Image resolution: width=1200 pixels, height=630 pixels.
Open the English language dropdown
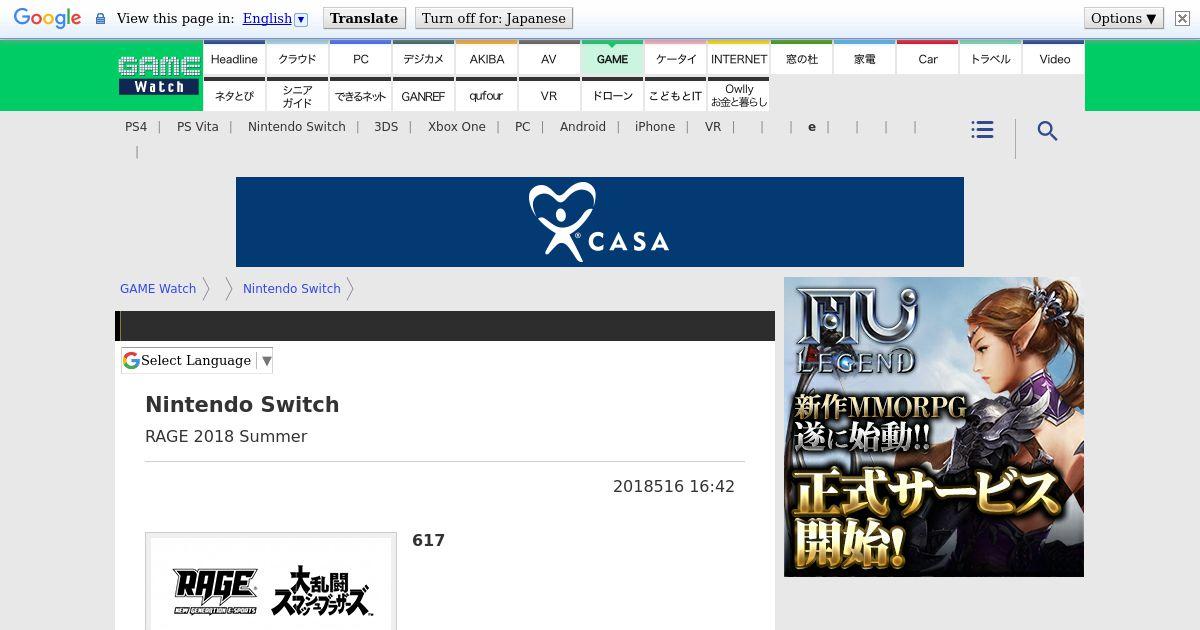(x=275, y=18)
